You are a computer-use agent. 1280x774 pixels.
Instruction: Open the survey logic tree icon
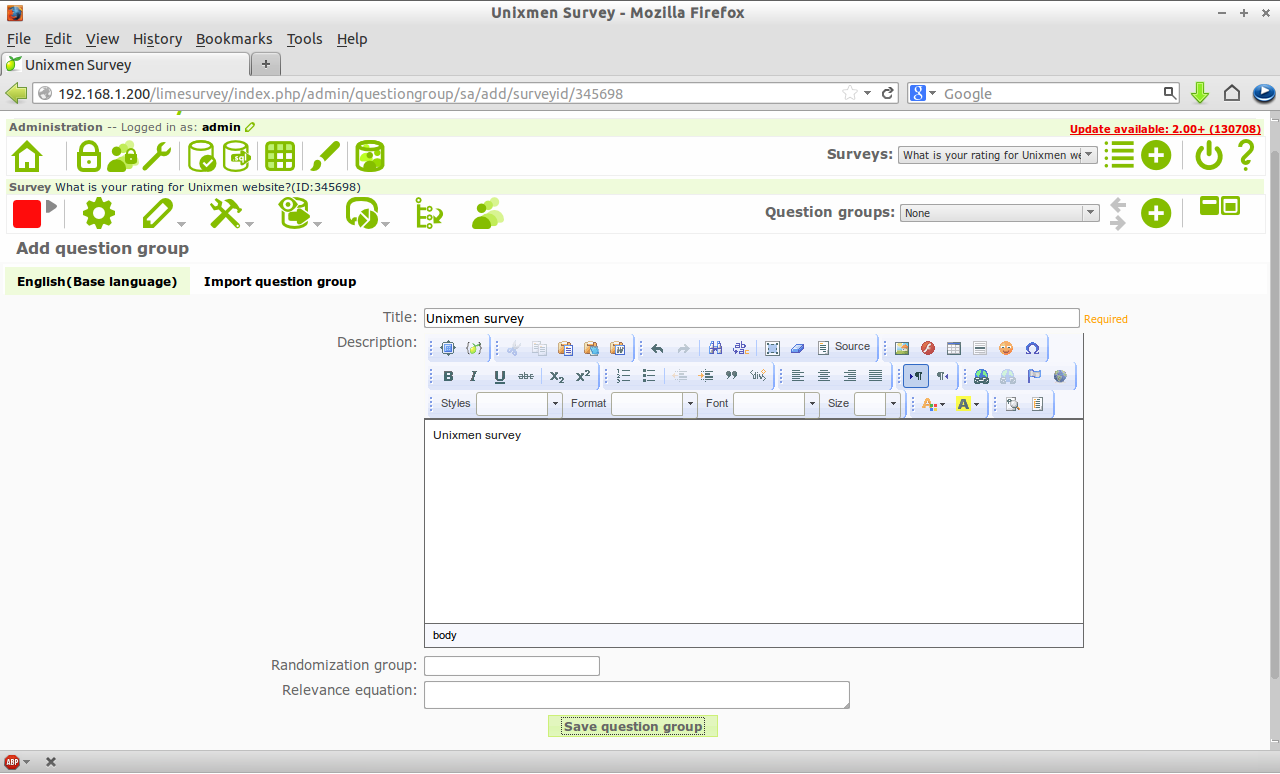429,213
